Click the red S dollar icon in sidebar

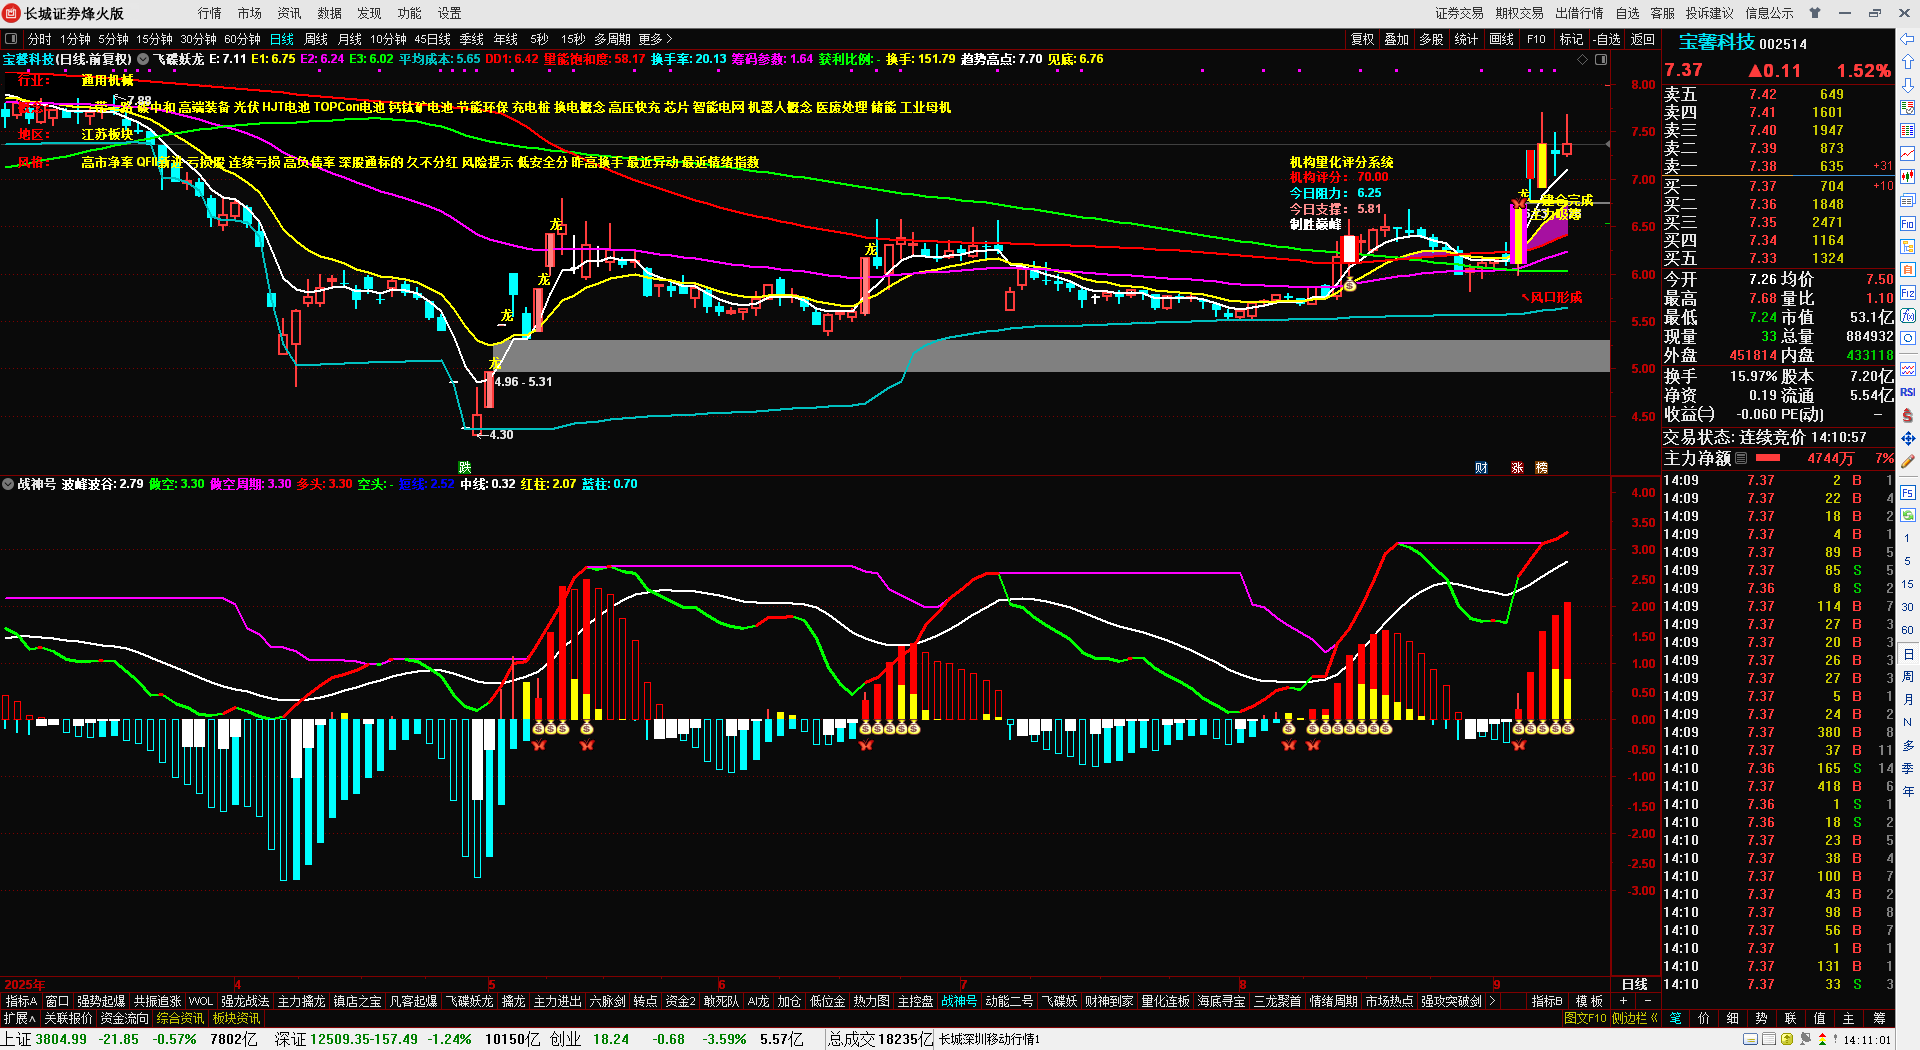pyautogui.click(x=1908, y=415)
